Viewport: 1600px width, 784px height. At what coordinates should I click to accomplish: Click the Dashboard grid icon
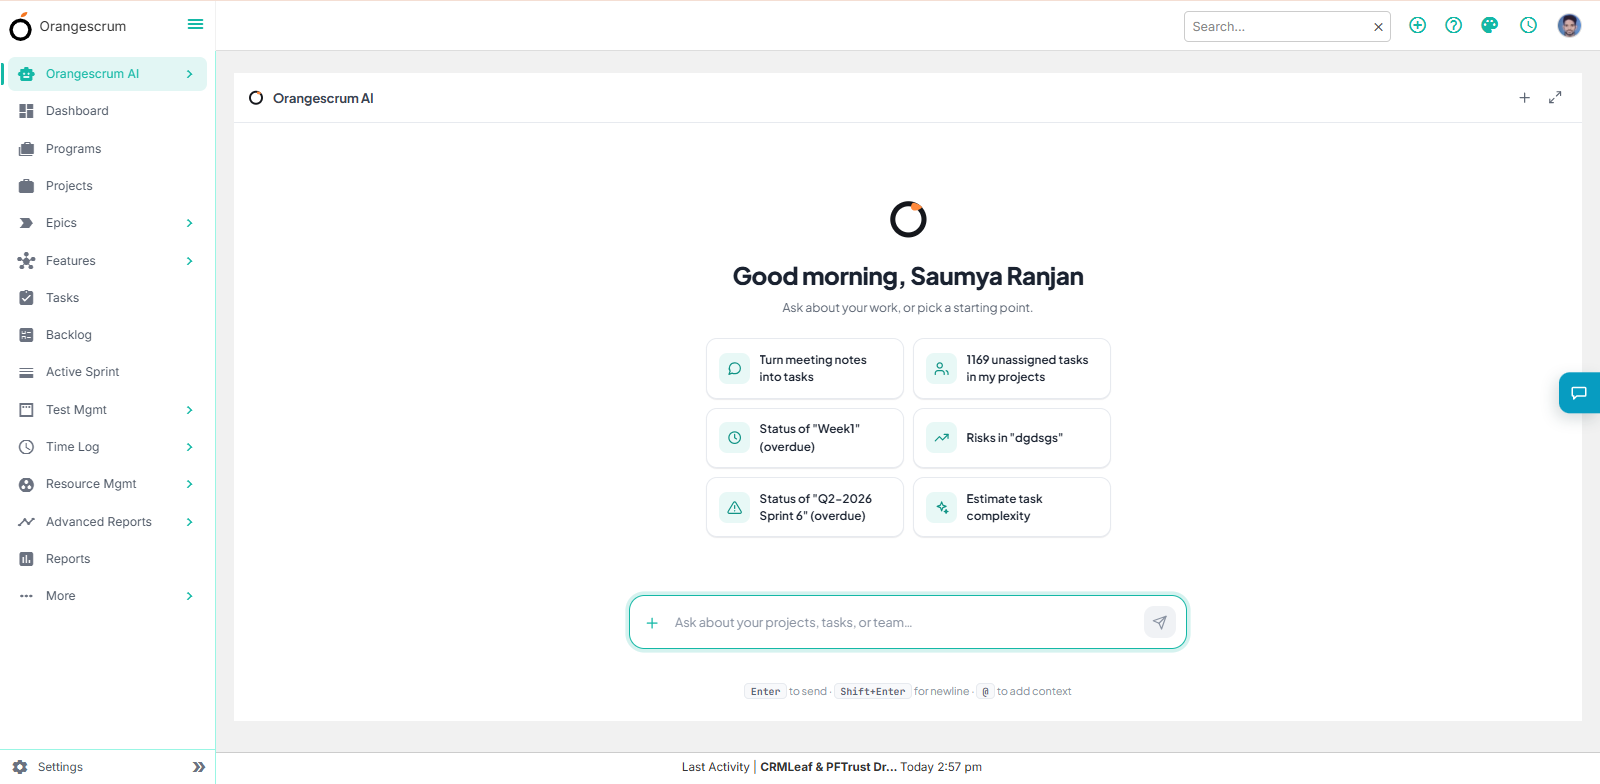click(x=26, y=111)
